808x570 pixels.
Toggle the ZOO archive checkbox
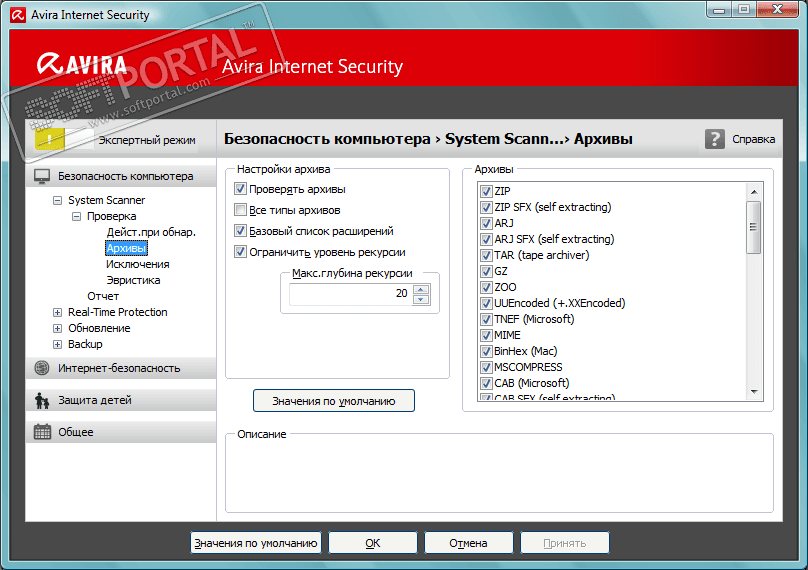pos(486,288)
